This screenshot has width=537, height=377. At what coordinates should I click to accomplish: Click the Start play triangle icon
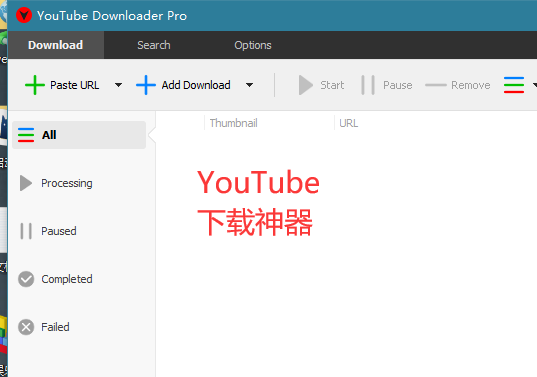pyautogui.click(x=305, y=85)
